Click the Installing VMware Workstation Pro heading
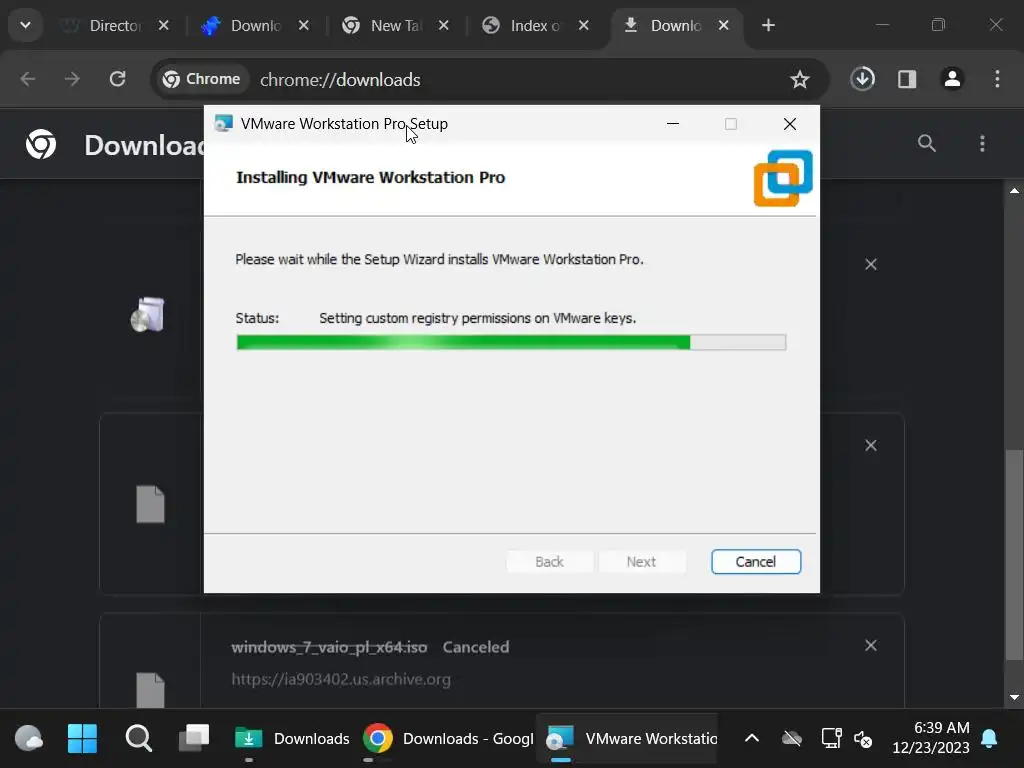Screen dimensions: 1024x768 coord(370,178)
